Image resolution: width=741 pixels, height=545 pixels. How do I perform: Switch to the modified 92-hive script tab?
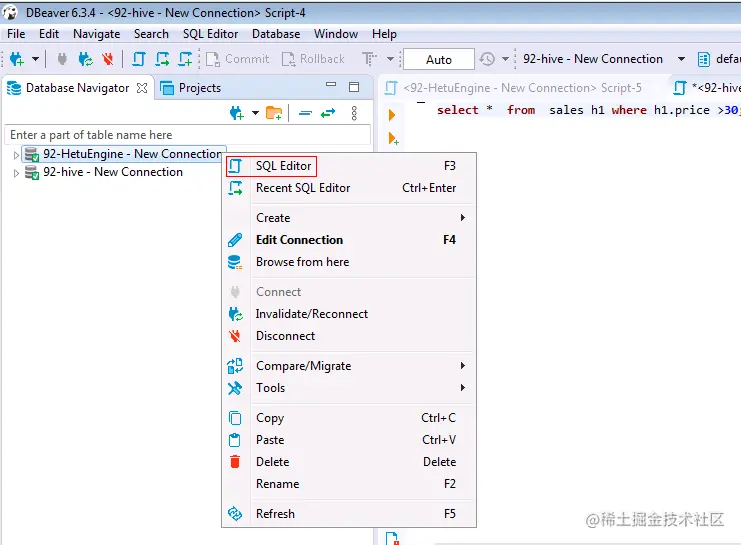coord(706,88)
